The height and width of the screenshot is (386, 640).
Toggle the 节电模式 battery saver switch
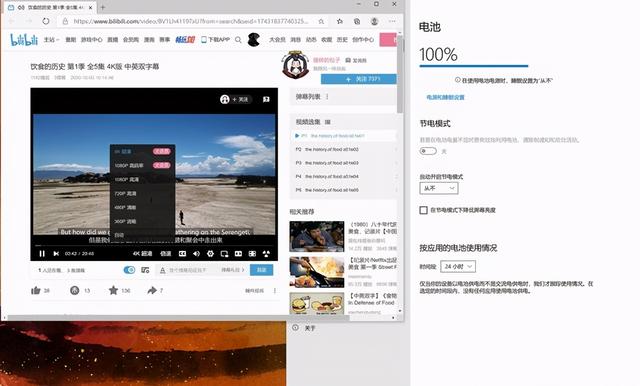tap(428, 151)
